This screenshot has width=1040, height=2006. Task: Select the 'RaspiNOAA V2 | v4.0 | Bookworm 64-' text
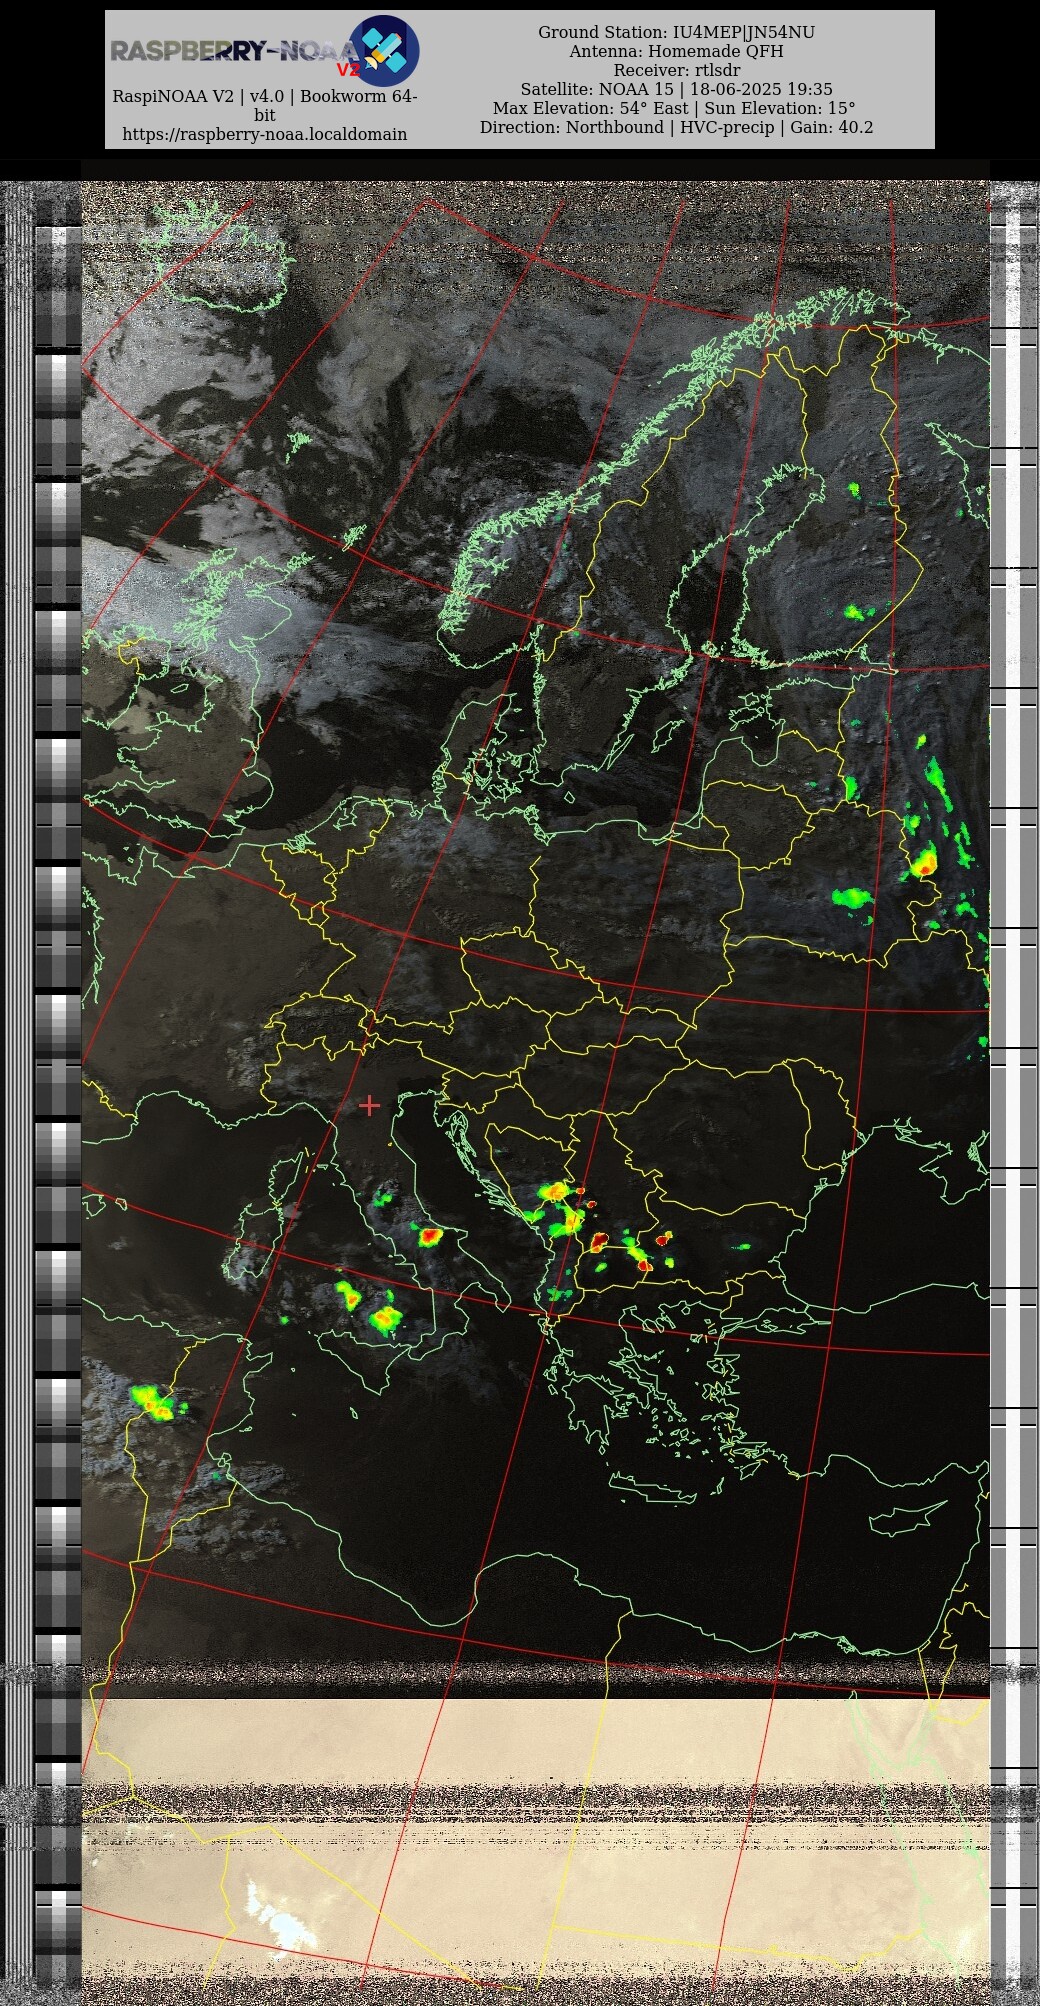(265, 97)
